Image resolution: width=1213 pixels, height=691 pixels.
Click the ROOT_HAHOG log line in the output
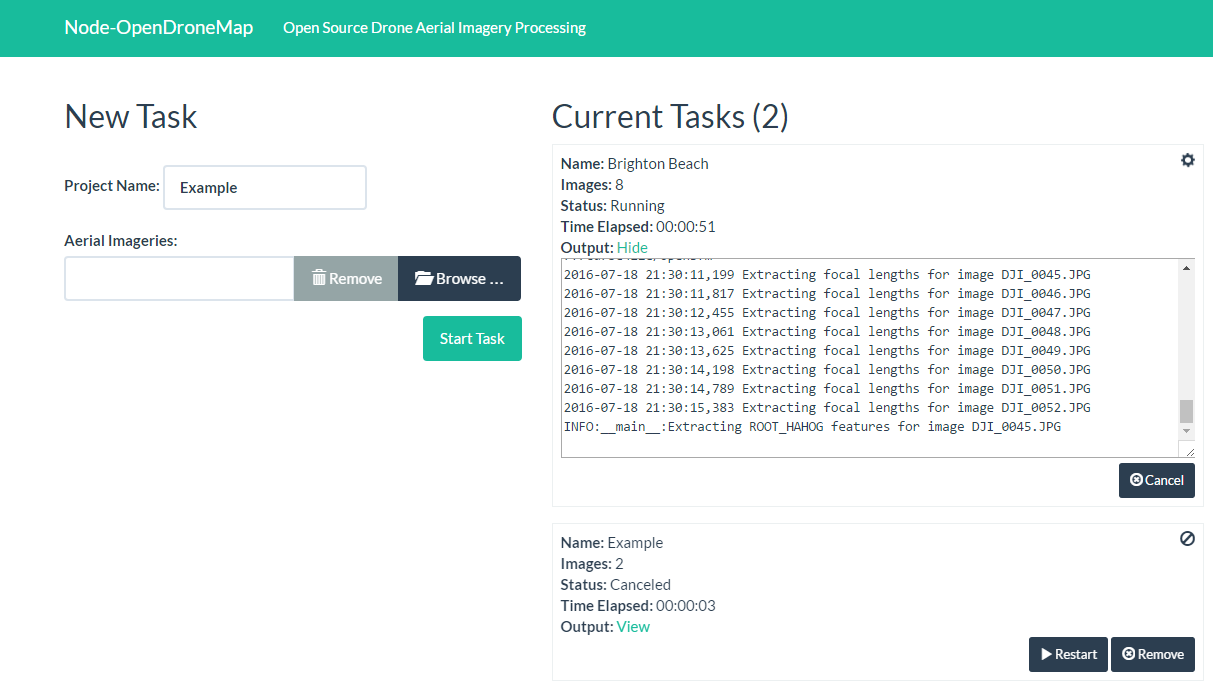812,427
